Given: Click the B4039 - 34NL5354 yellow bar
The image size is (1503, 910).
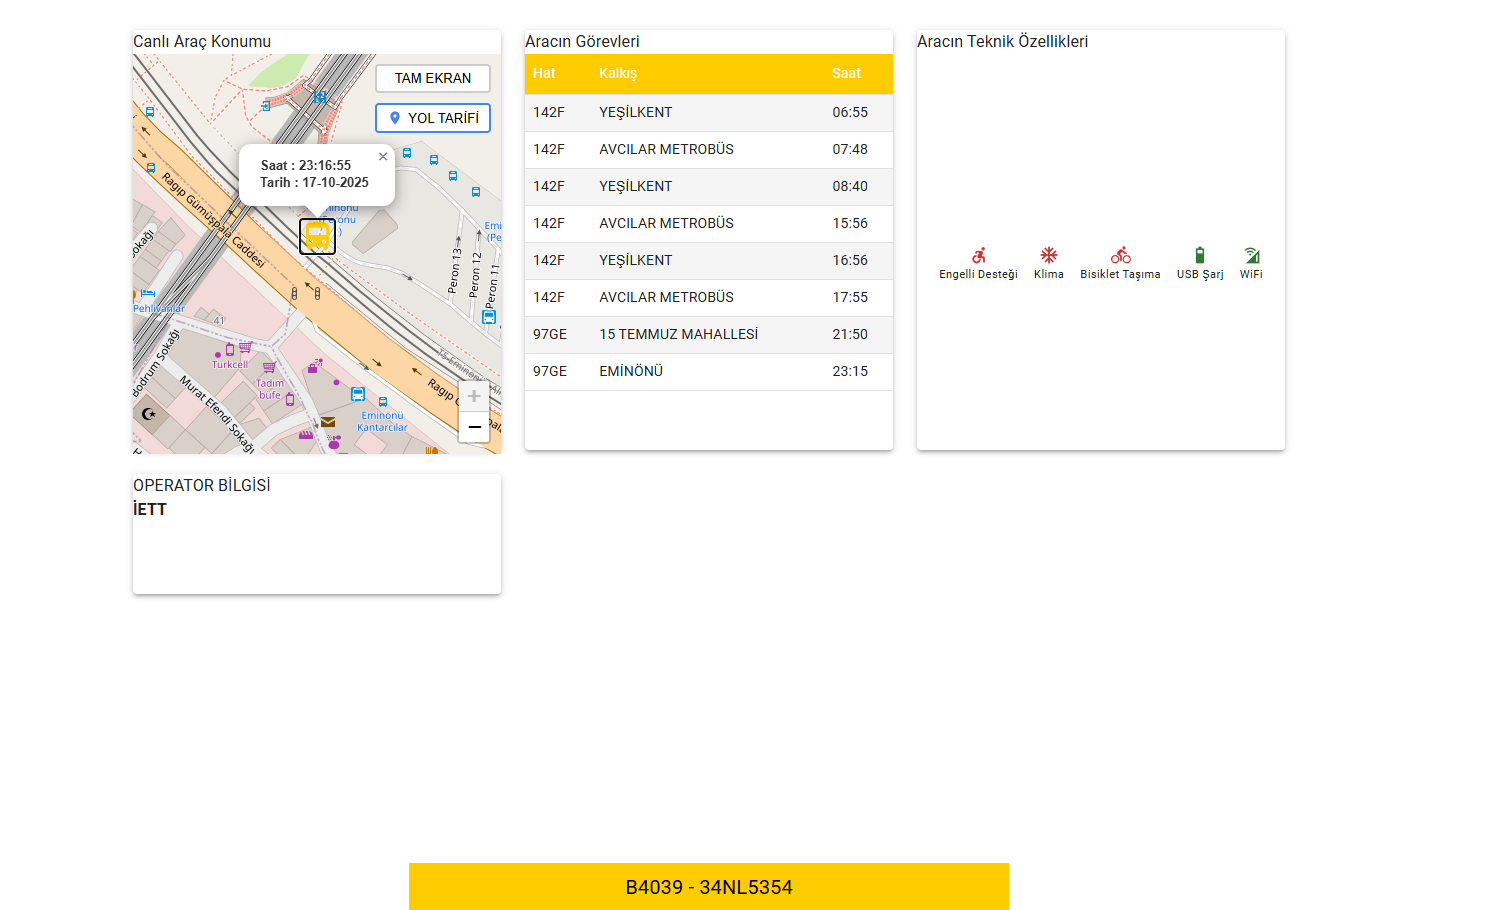Looking at the screenshot, I should tap(708, 887).
